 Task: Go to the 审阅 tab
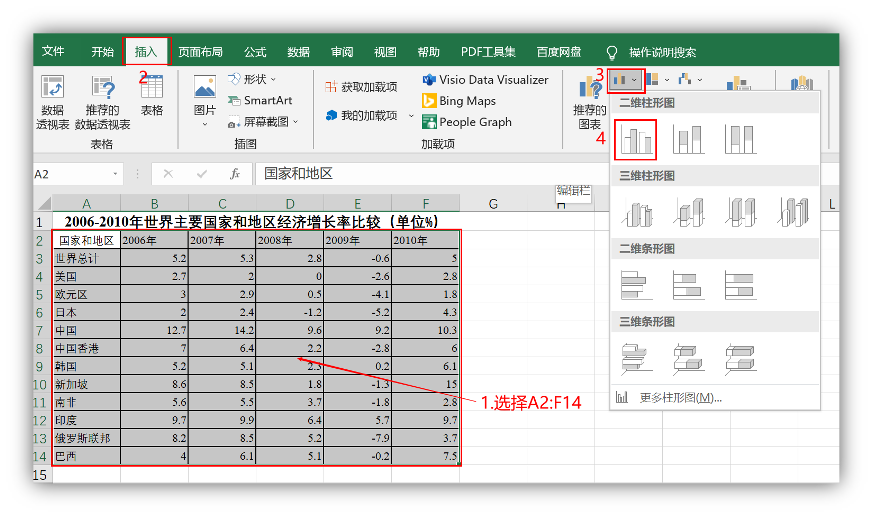[x=342, y=52]
